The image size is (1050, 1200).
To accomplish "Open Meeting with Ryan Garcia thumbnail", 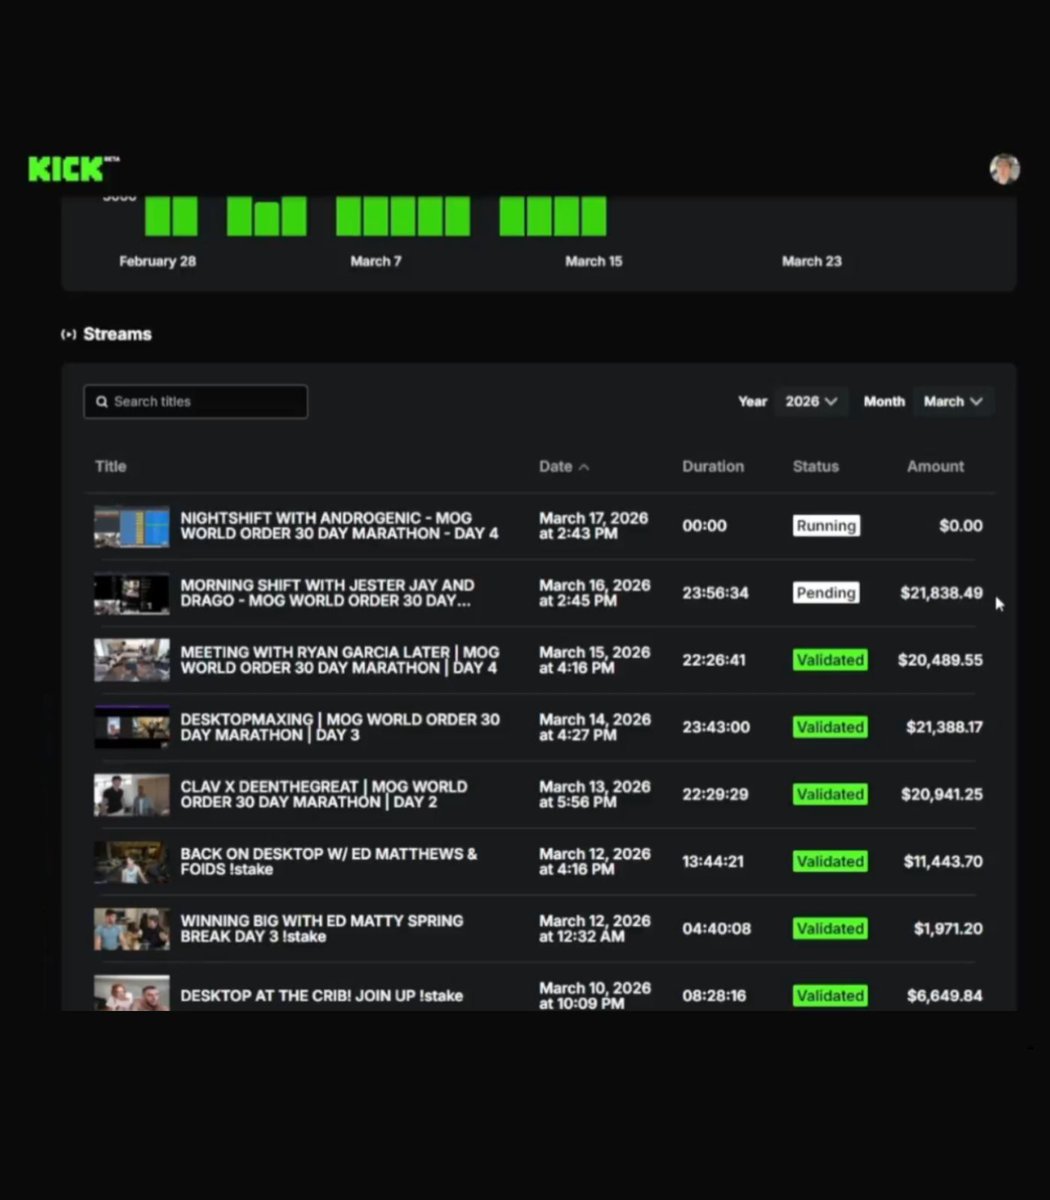I will [132, 660].
